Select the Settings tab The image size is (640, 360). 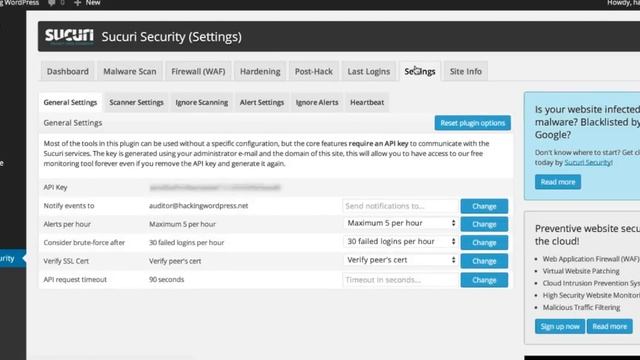(420, 71)
